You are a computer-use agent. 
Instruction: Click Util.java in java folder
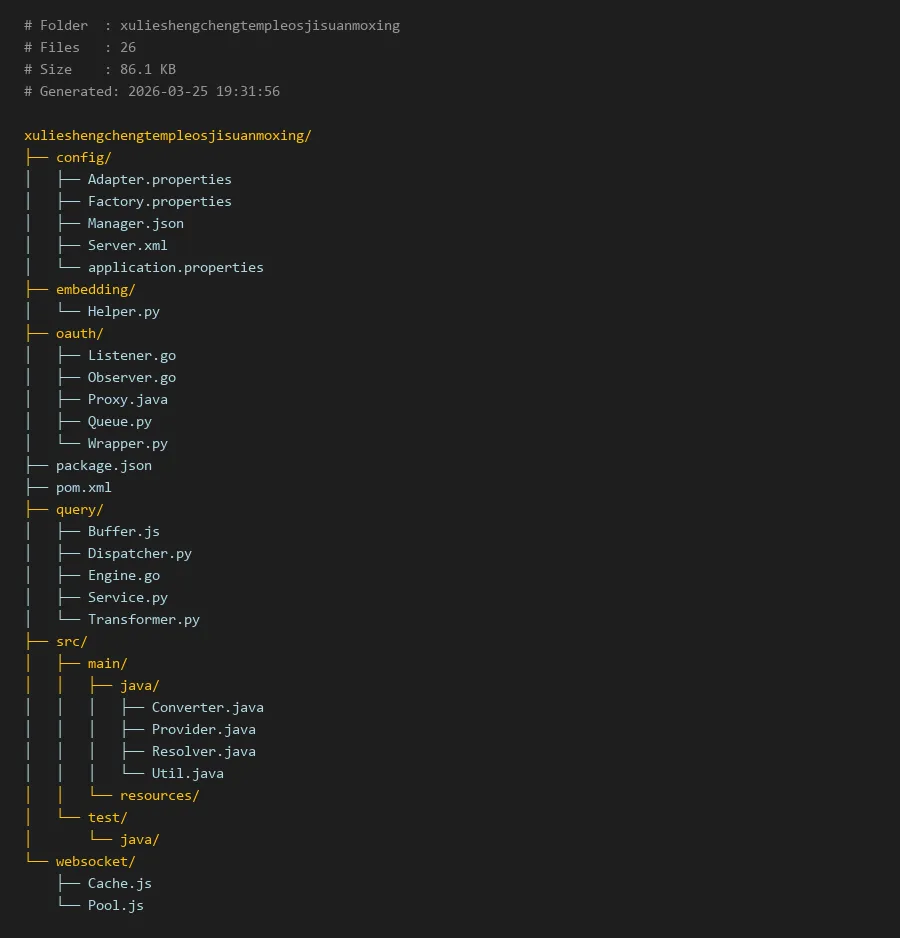tap(187, 773)
